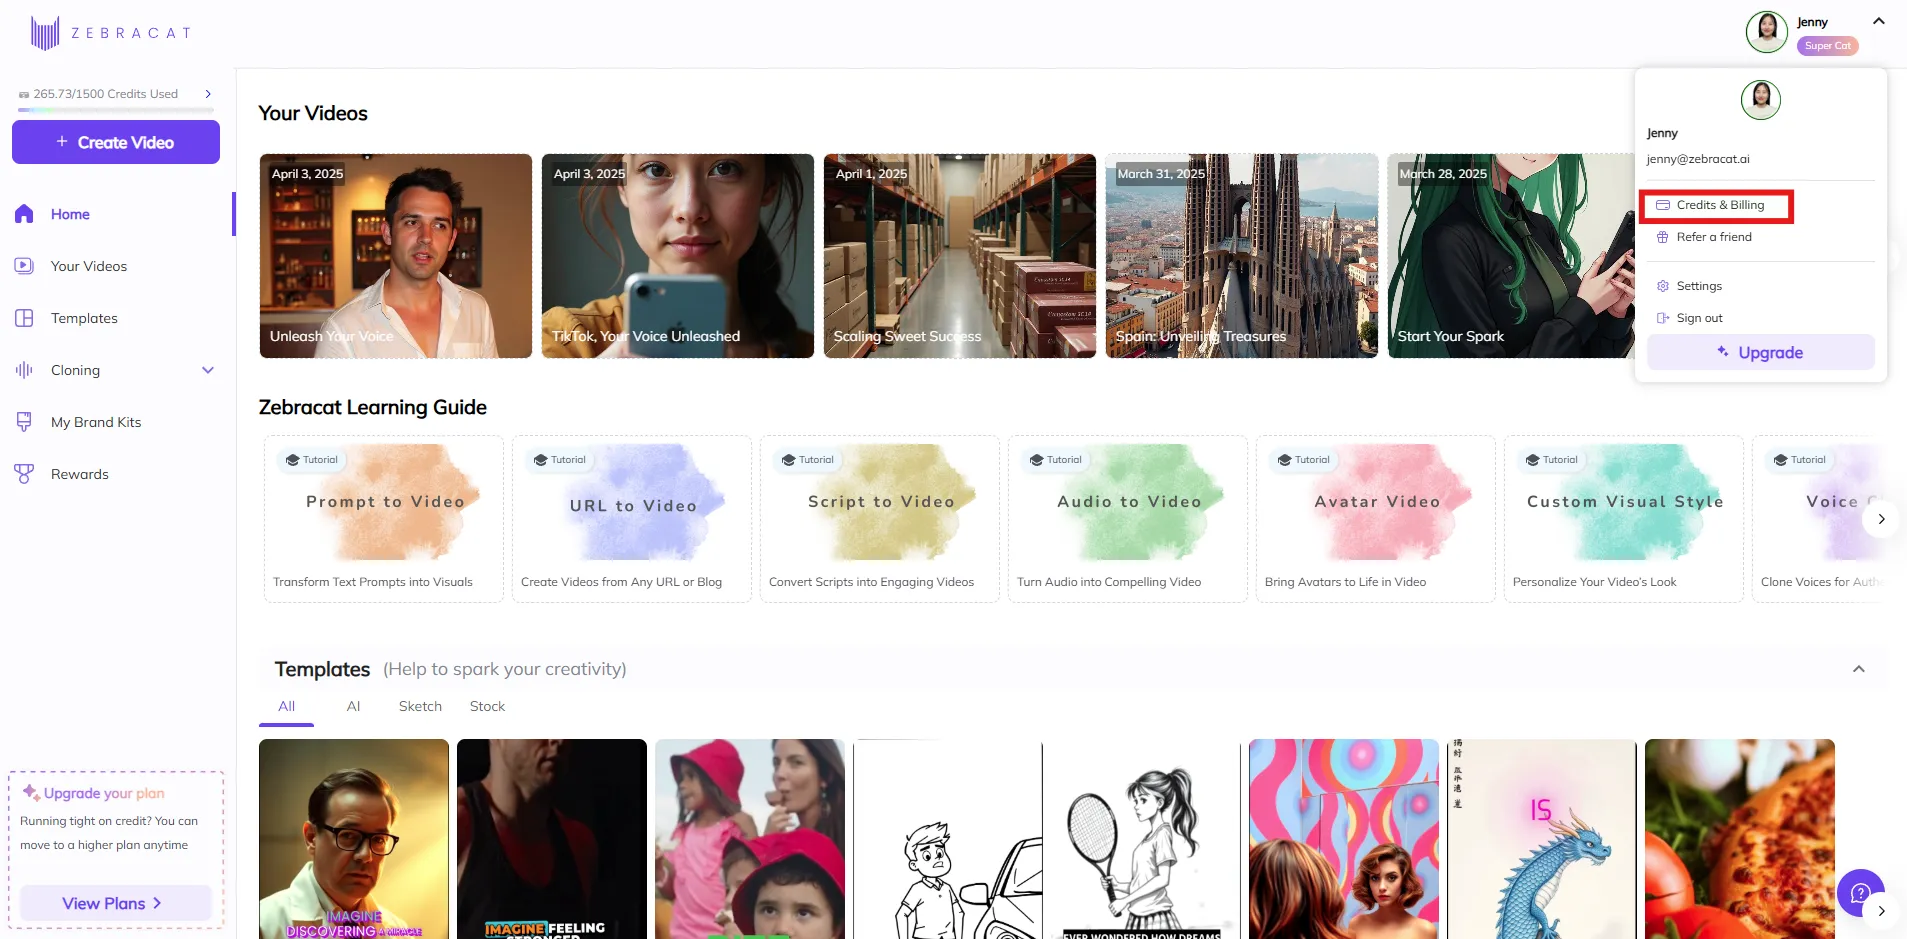Click the Home house icon in sidebar
This screenshot has height=939, width=1907.
tap(25, 214)
